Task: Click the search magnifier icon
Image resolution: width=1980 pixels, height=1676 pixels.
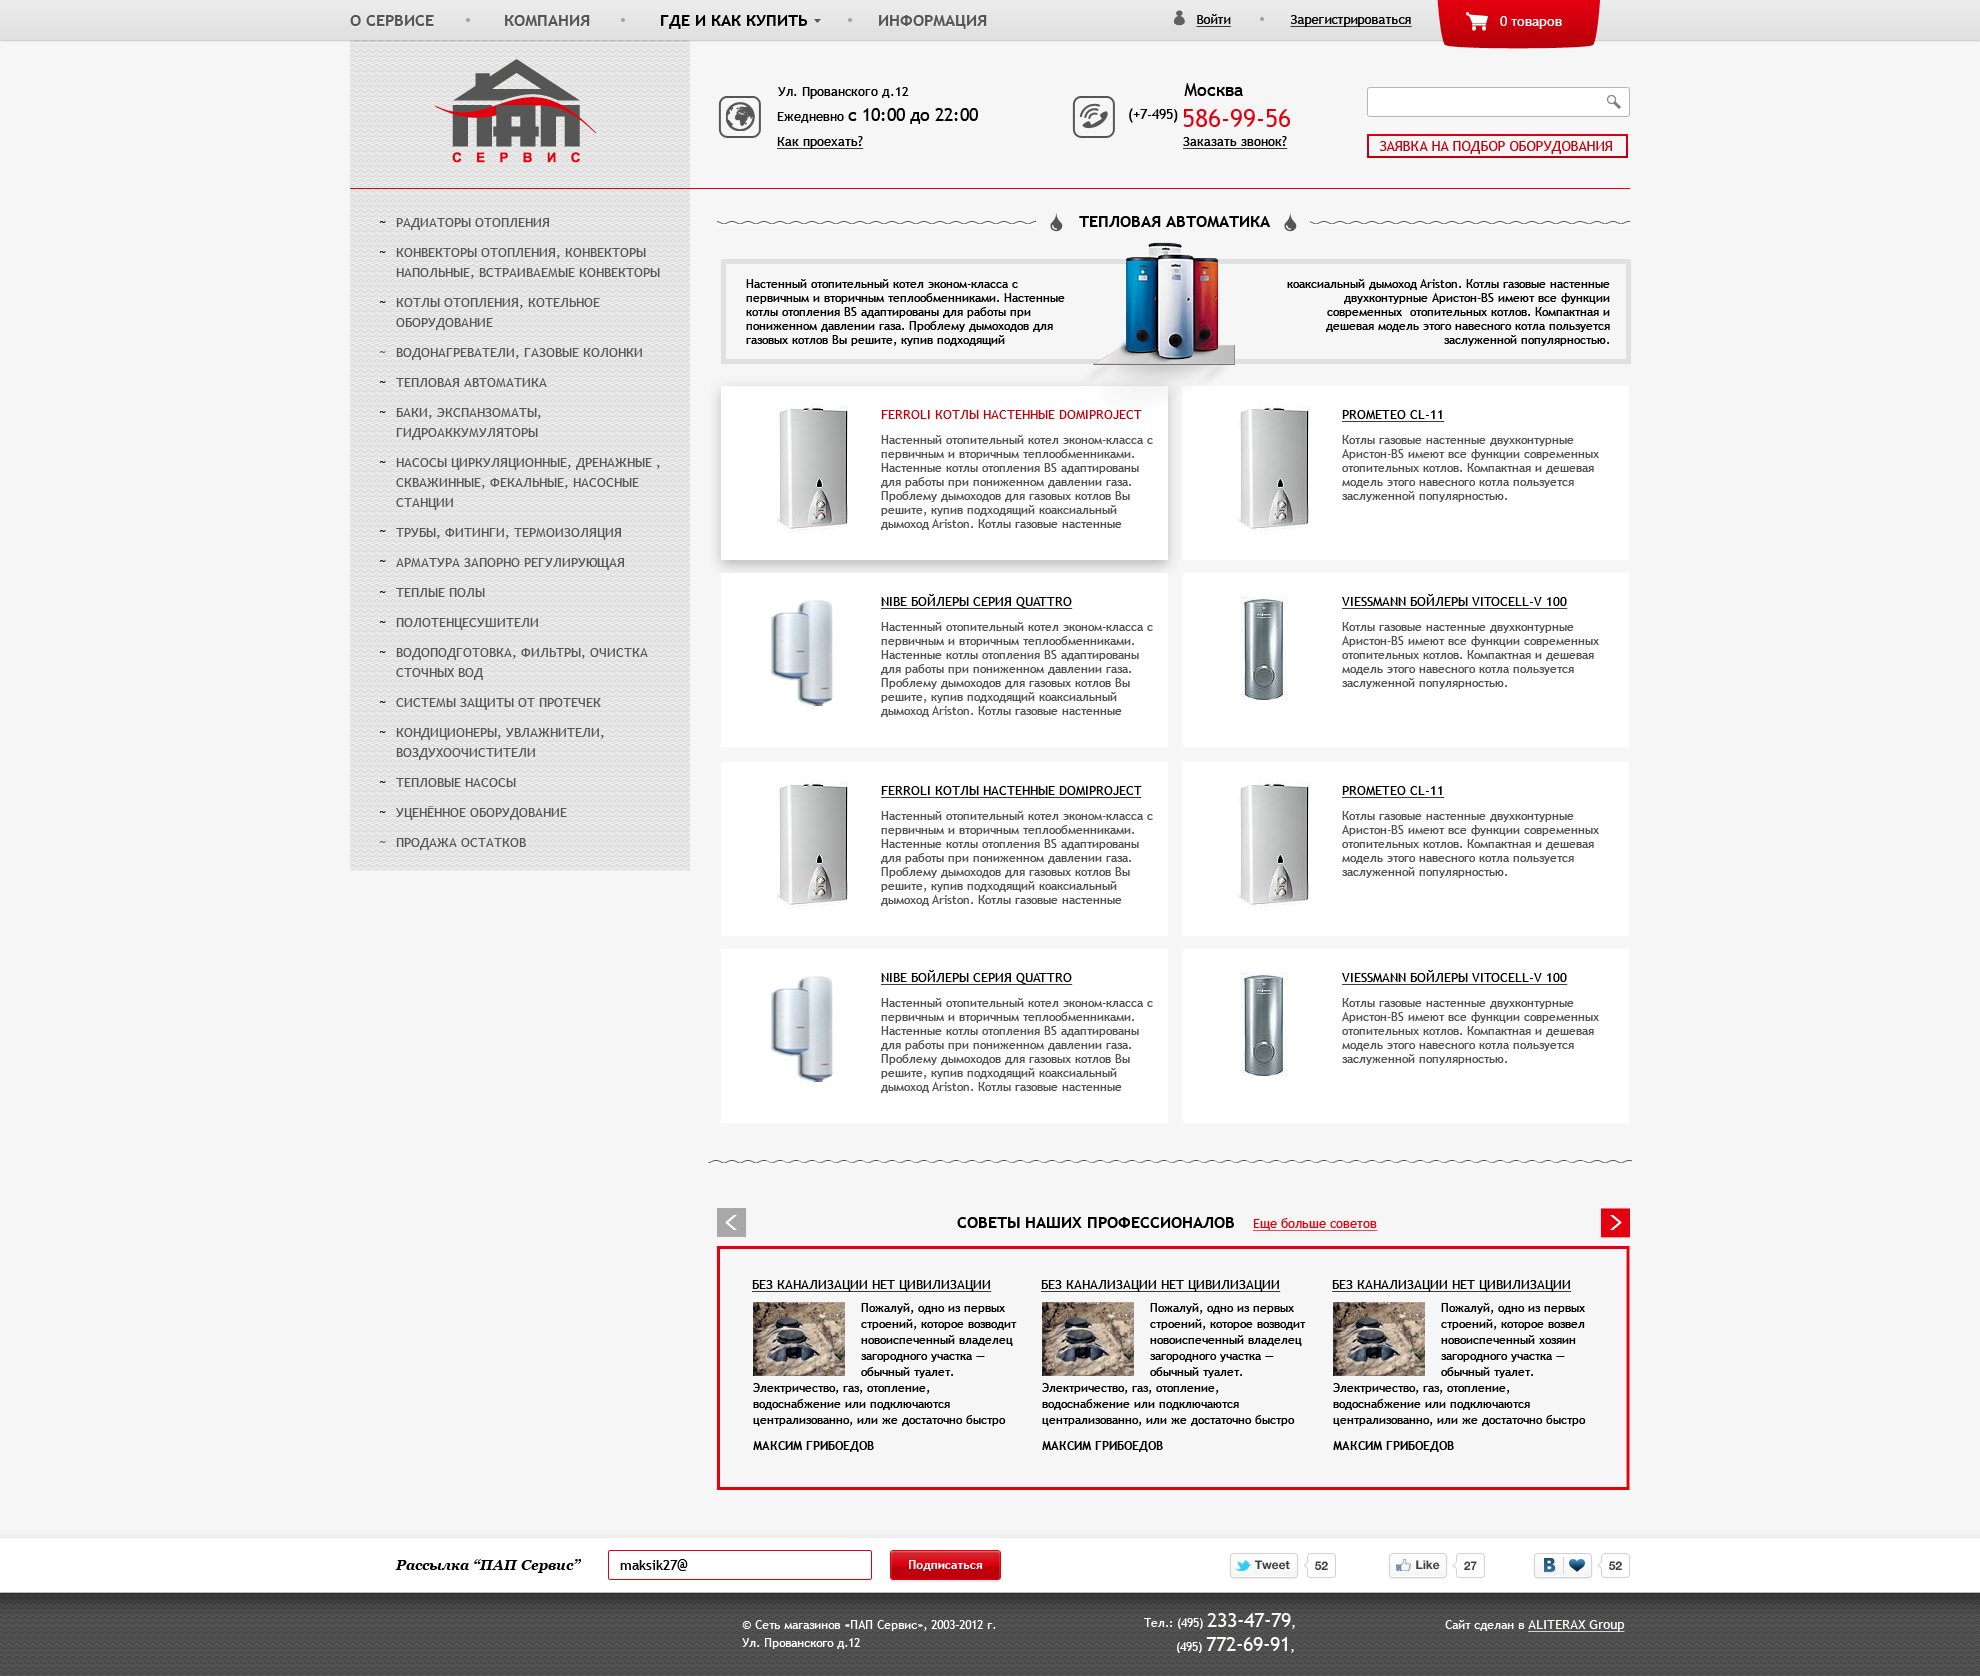Action: pyautogui.click(x=1612, y=101)
